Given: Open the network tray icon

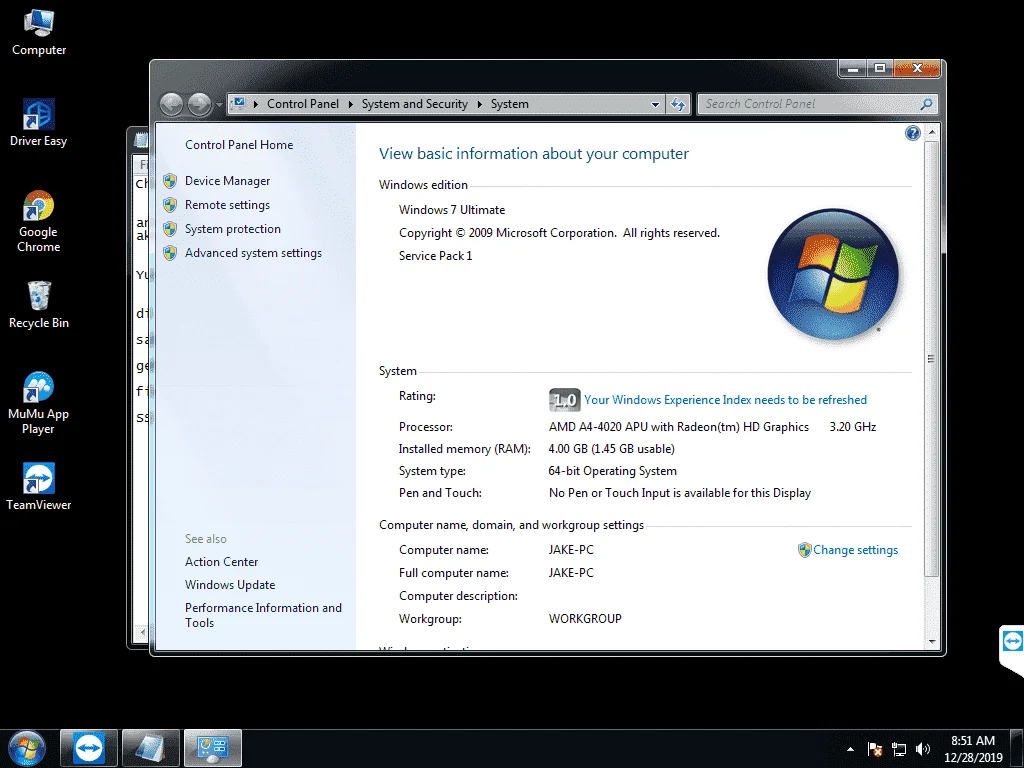Looking at the screenshot, I should pyautogui.click(x=899, y=749).
